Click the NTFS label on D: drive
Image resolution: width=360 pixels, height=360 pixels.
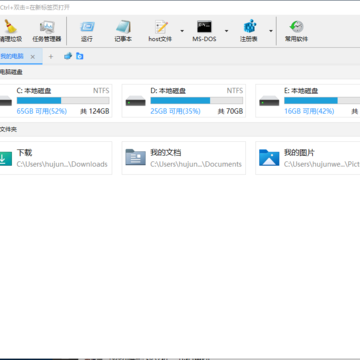235,91
